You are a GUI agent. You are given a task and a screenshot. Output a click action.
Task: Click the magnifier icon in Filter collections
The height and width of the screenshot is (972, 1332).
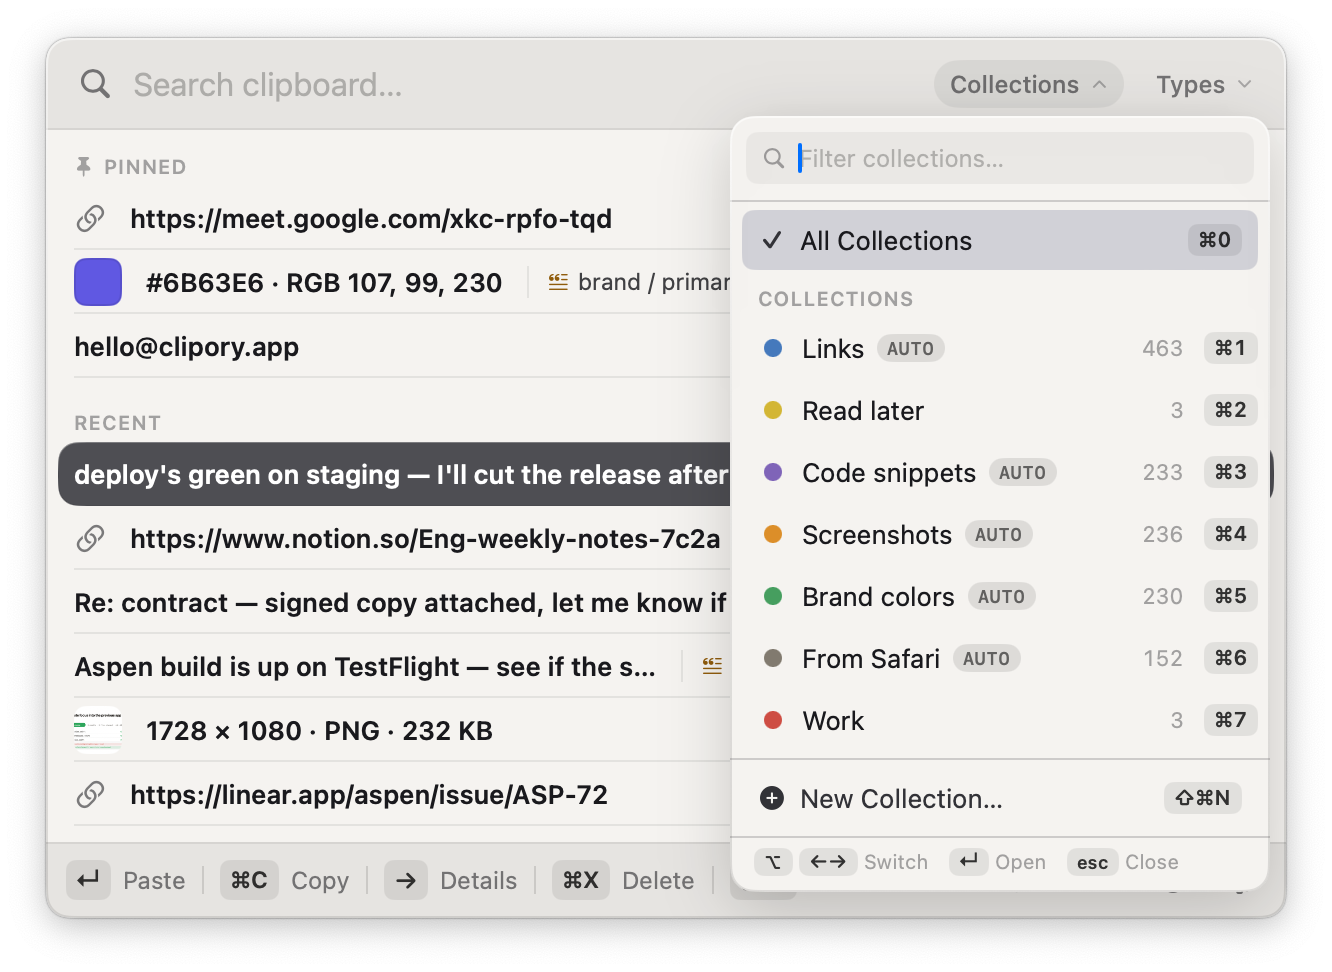click(773, 158)
